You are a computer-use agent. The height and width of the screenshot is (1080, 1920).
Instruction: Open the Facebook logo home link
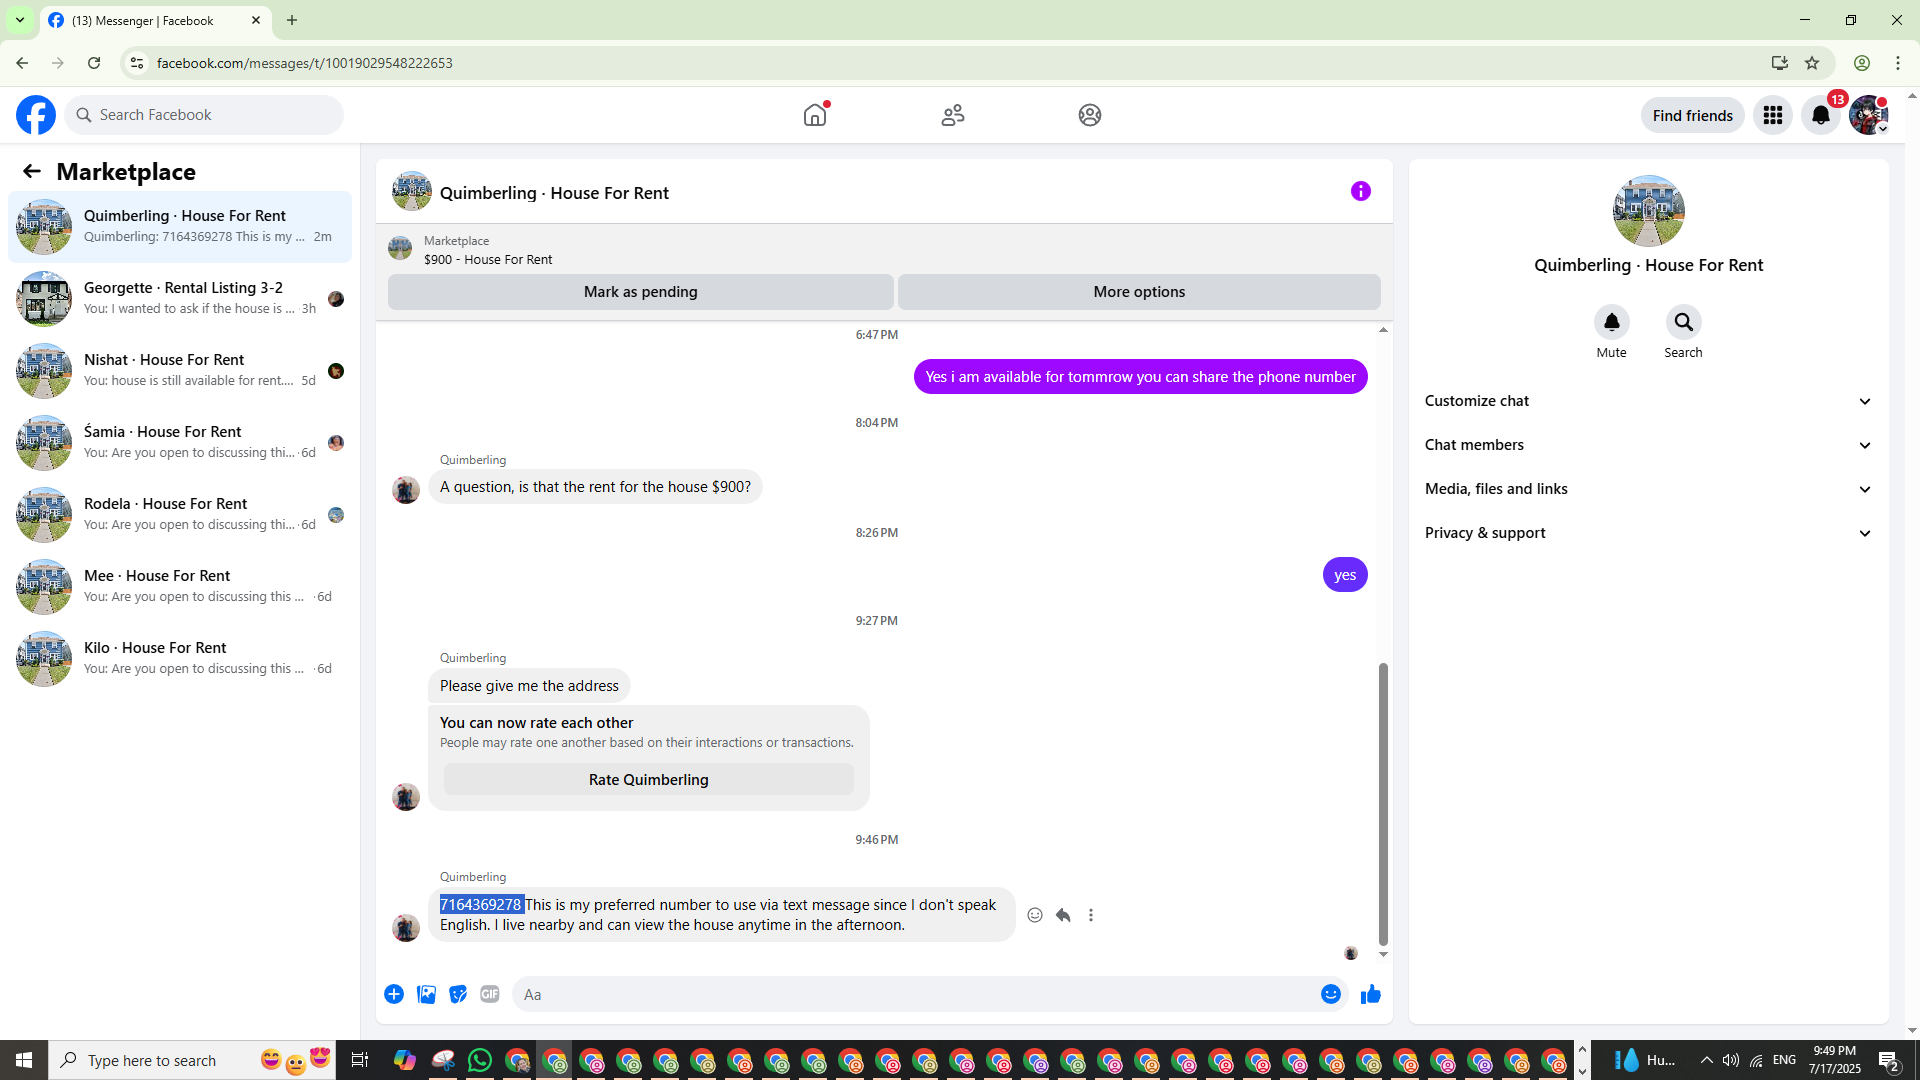point(36,115)
